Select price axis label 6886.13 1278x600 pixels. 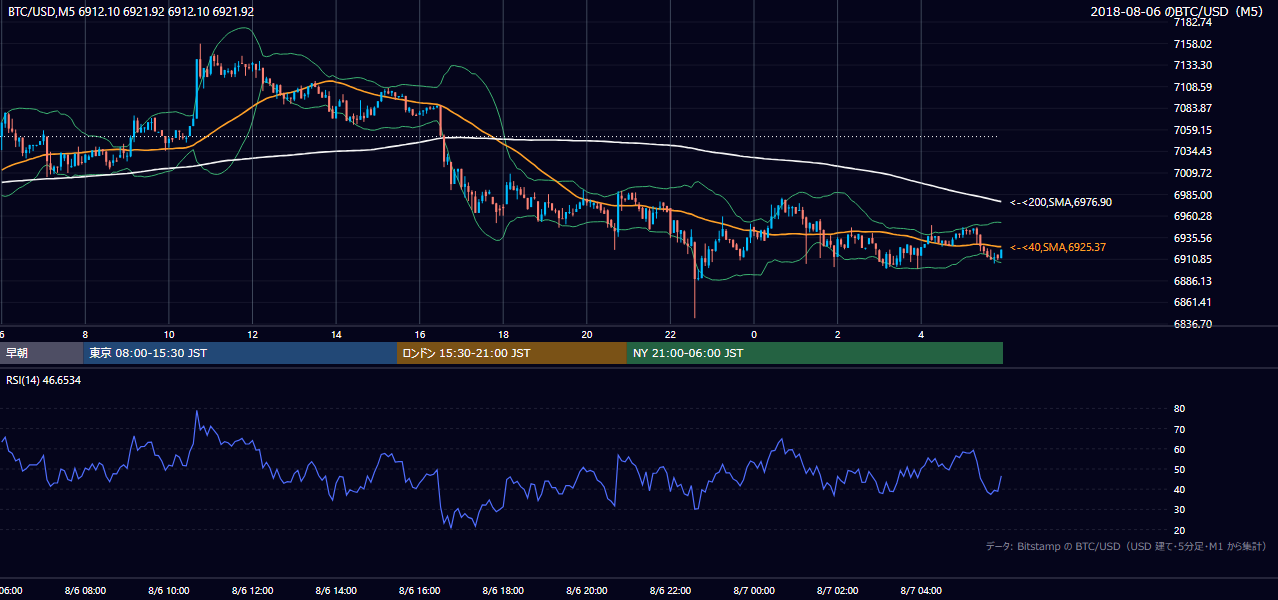point(1193,281)
